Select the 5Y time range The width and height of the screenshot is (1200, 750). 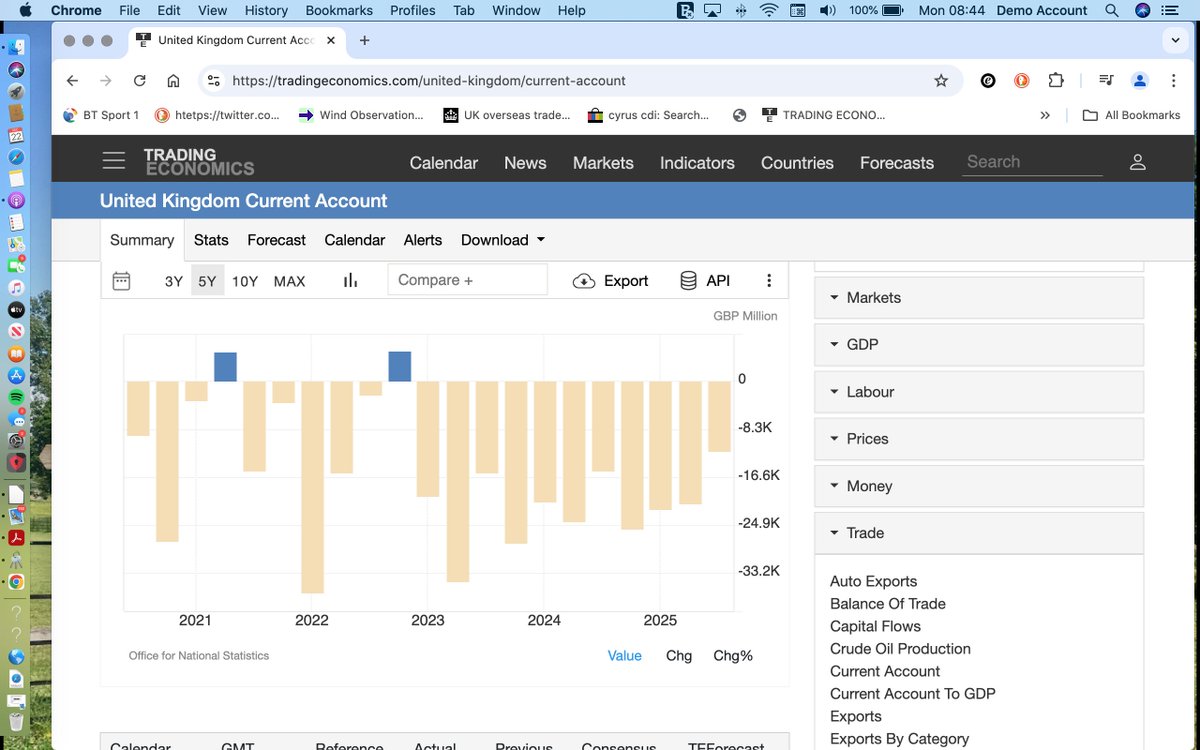pos(207,281)
